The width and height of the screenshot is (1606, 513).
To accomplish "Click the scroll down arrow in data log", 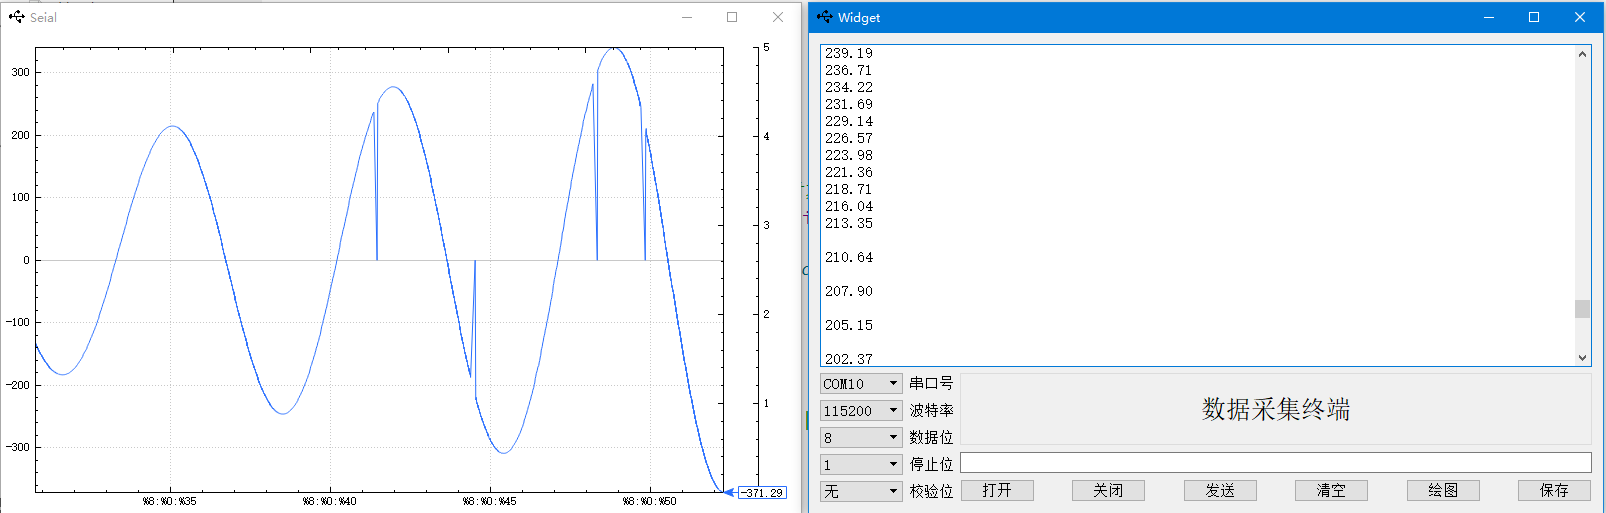I will [1582, 357].
